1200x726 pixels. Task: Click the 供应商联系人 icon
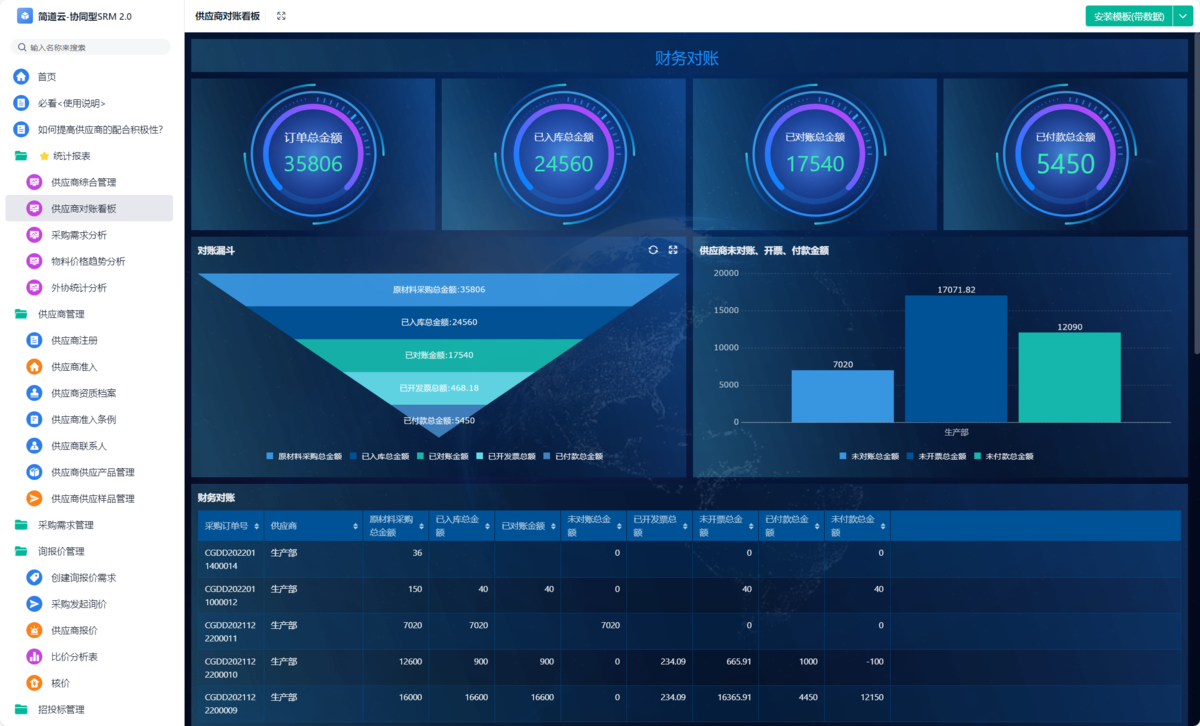click(34, 446)
